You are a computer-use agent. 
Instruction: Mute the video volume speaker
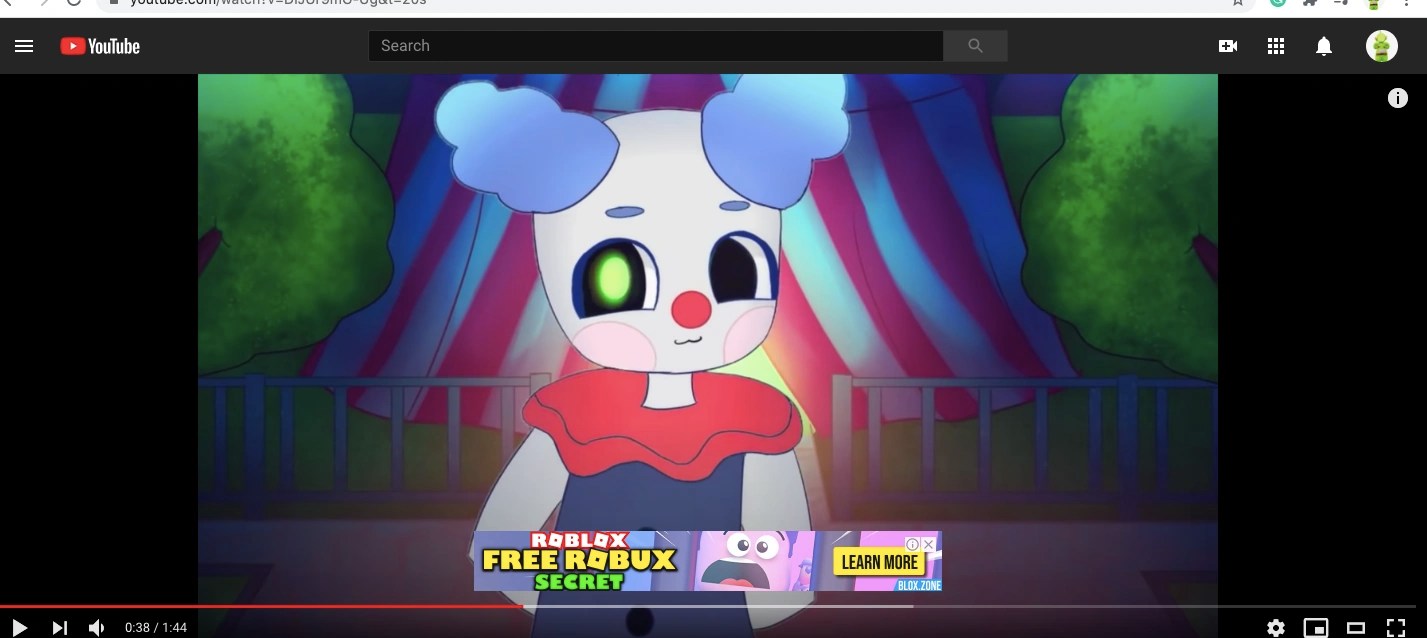coord(97,628)
